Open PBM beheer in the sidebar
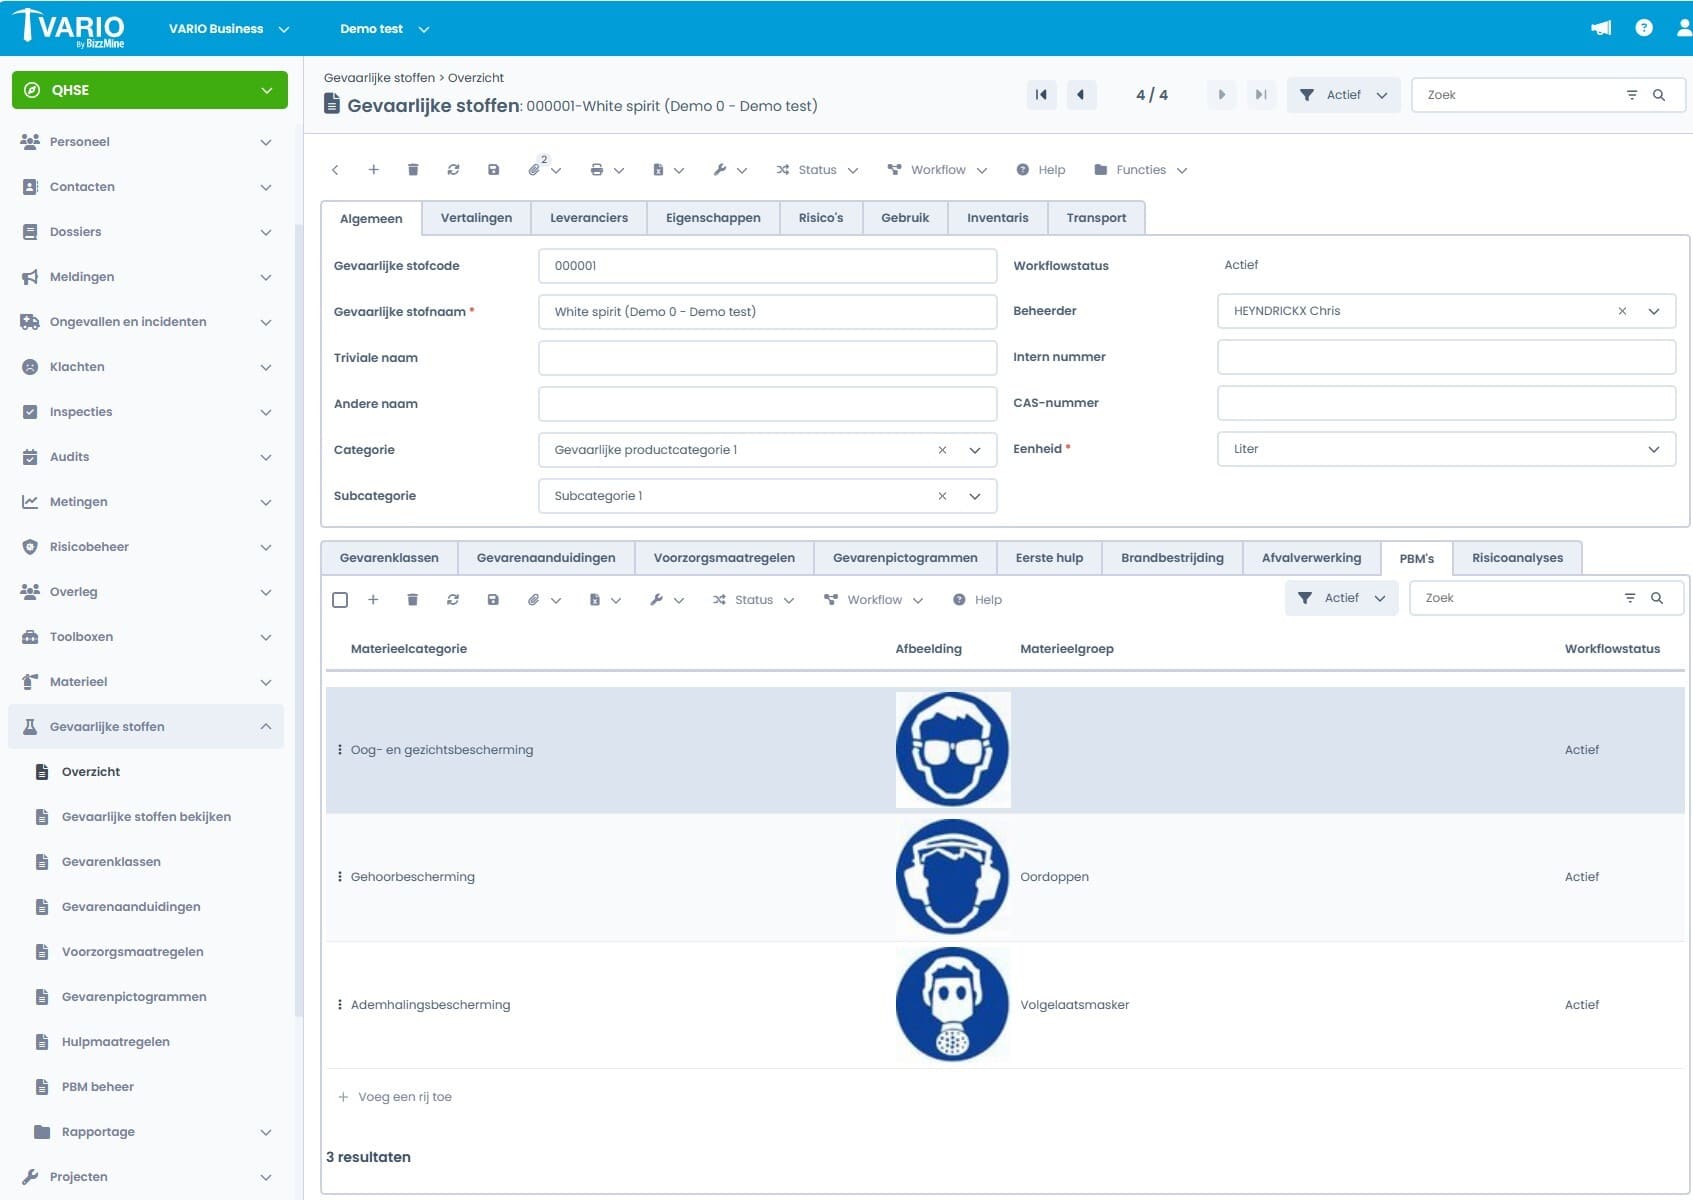 coord(97,1087)
